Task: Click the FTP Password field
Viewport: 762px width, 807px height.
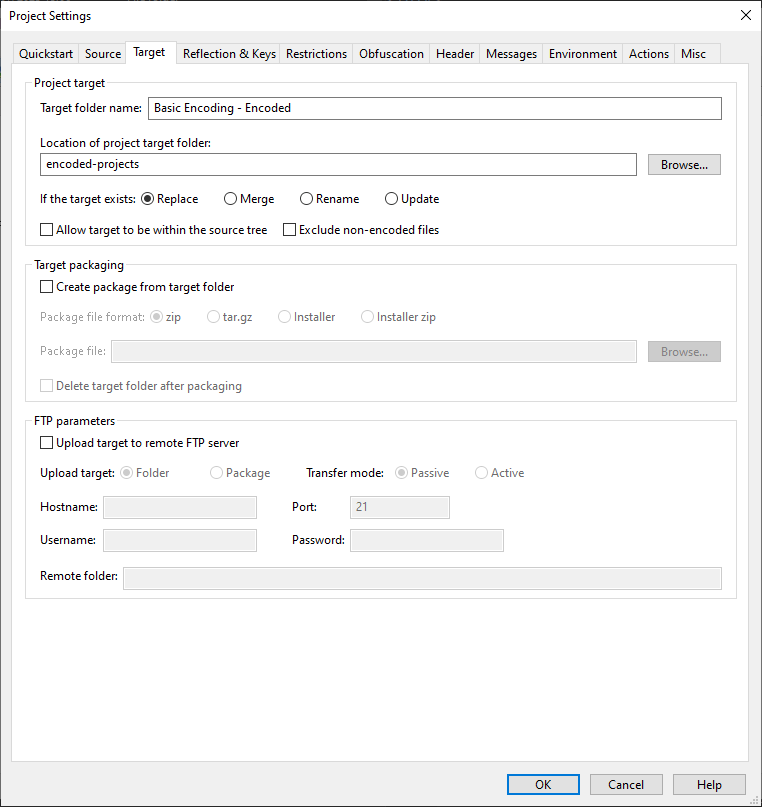Action: (x=427, y=540)
